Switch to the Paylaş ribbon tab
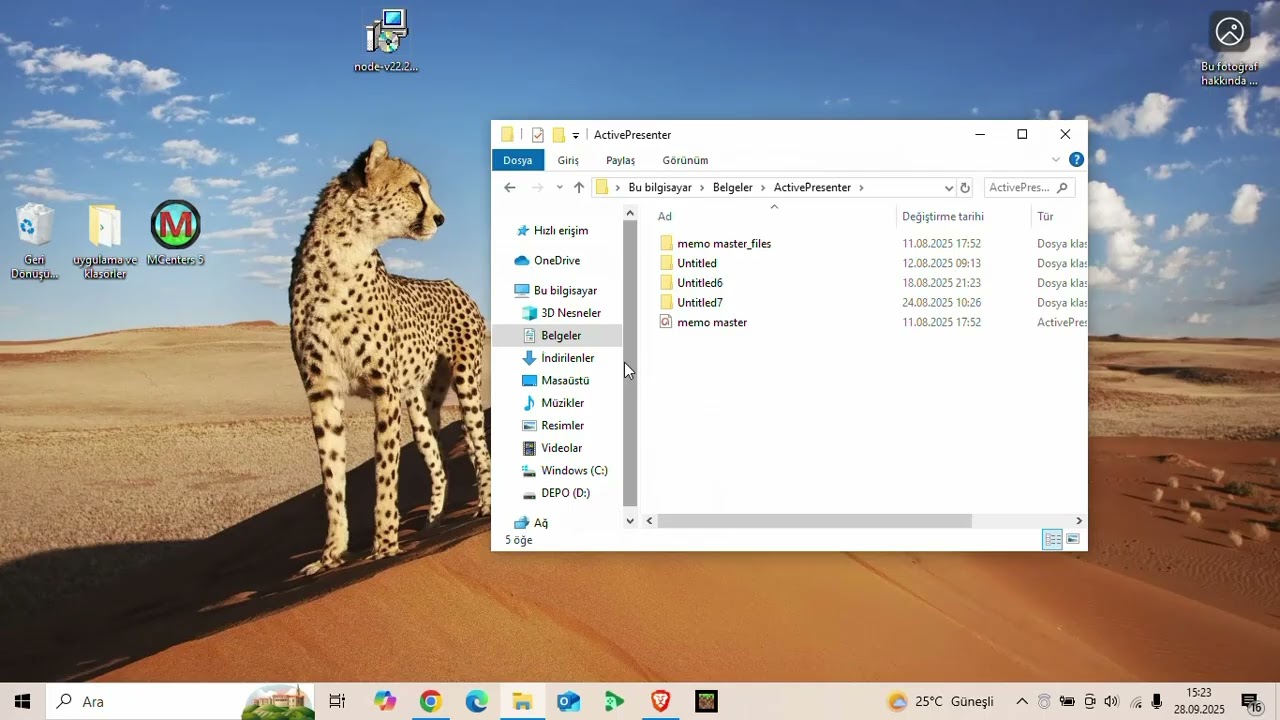This screenshot has width=1280, height=720. [x=620, y=160]
